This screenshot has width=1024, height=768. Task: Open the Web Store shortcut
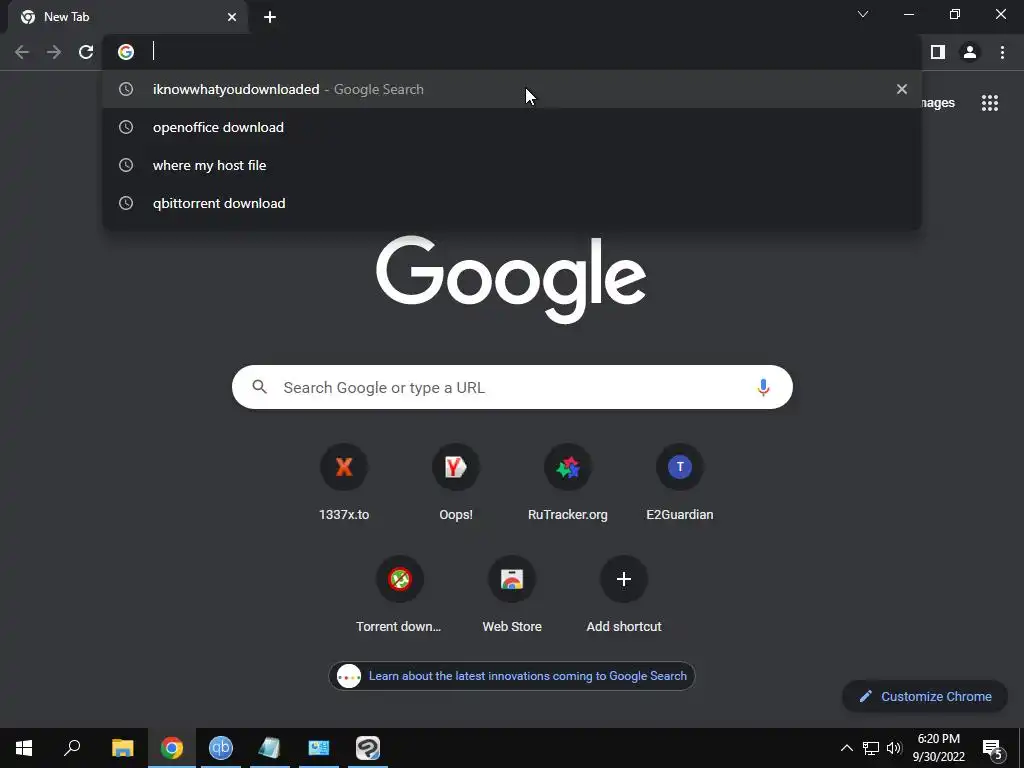512,594
